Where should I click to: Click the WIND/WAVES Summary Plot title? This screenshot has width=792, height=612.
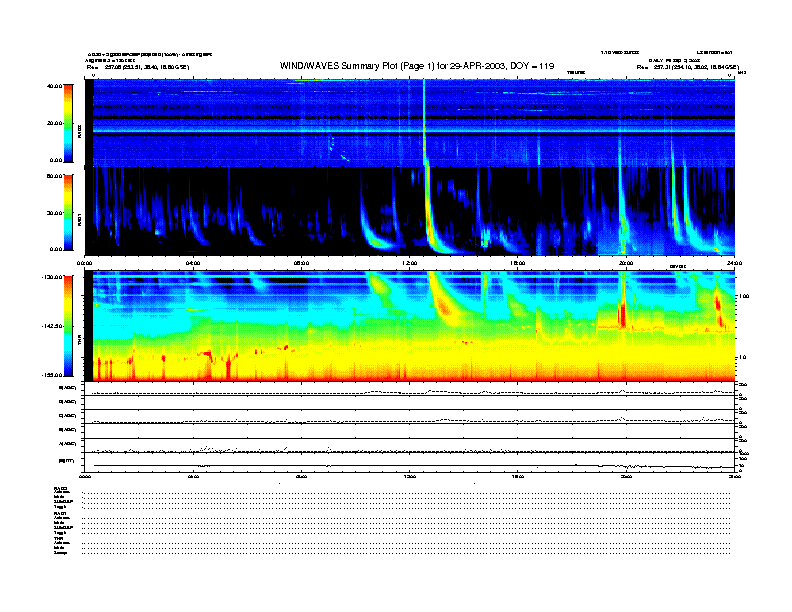click(x=417, y=66)
